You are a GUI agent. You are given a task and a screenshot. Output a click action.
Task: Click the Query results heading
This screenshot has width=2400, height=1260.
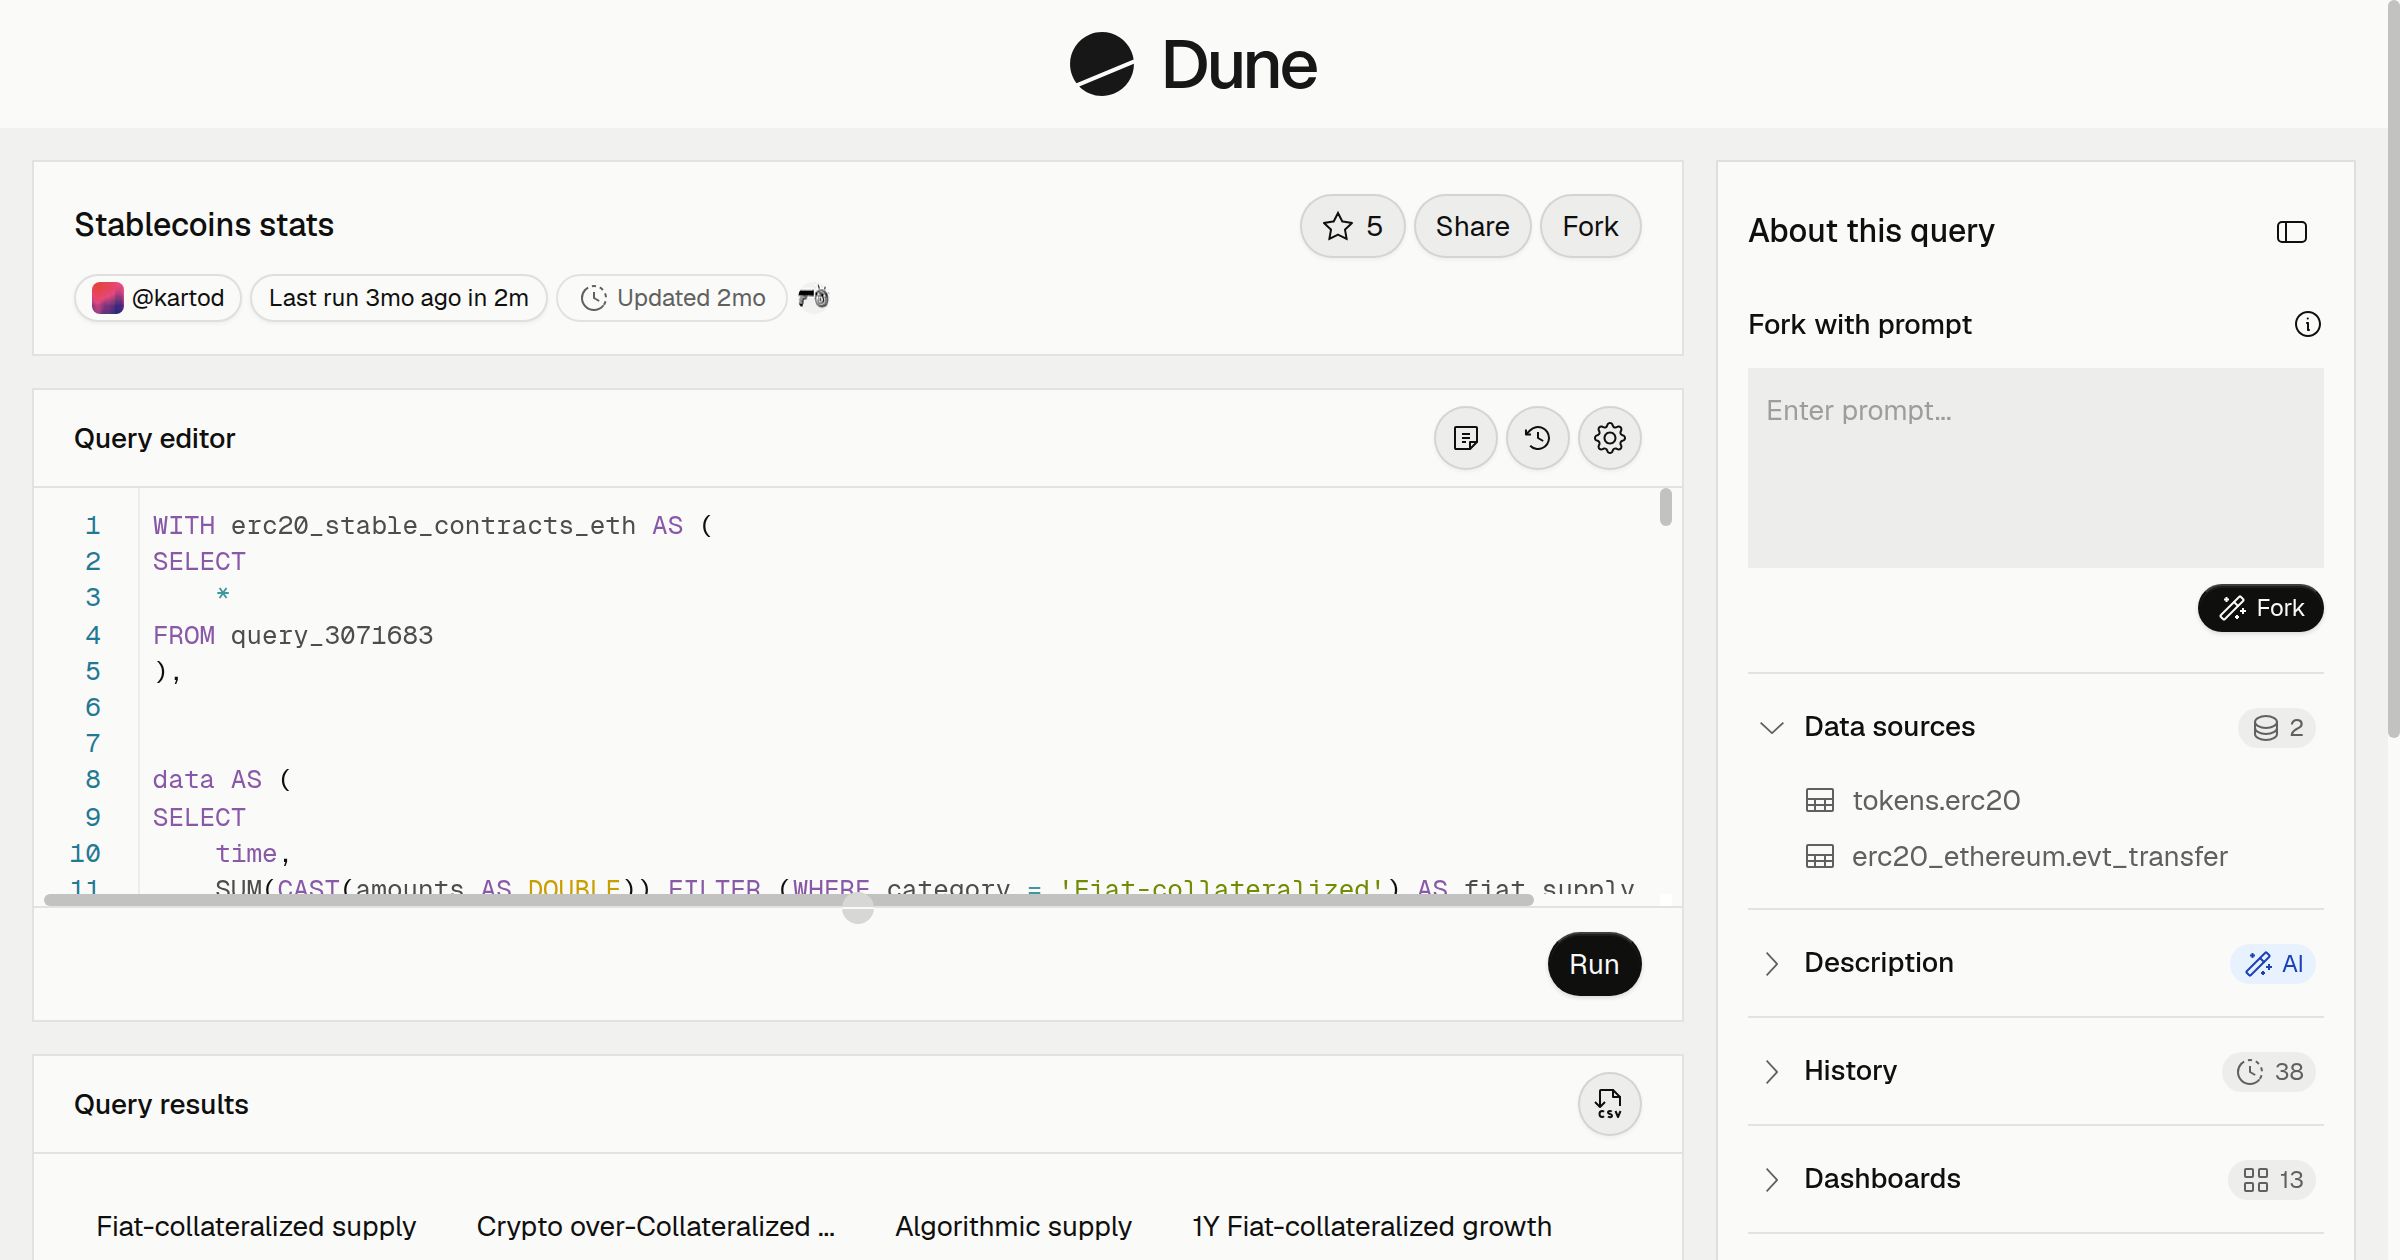tap(161, 1104)
